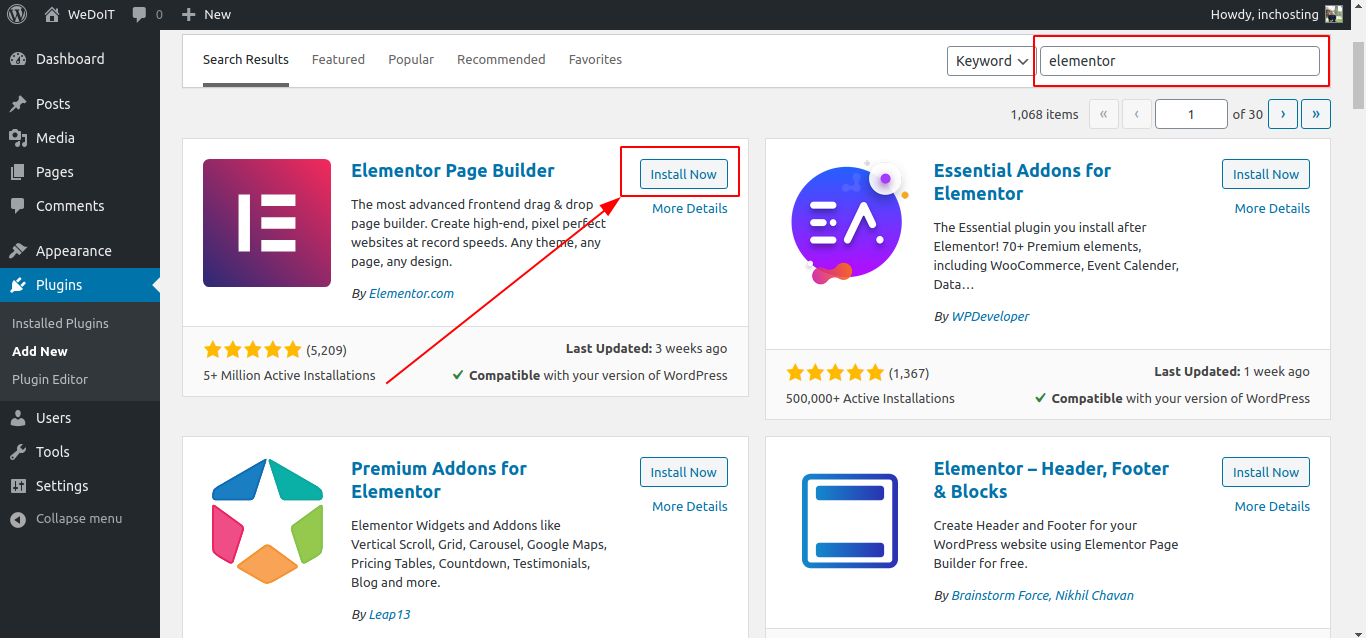Jump to last page of results
Image resolution: width=1366 pixels, height=638 pixels.
point(1316,114)
